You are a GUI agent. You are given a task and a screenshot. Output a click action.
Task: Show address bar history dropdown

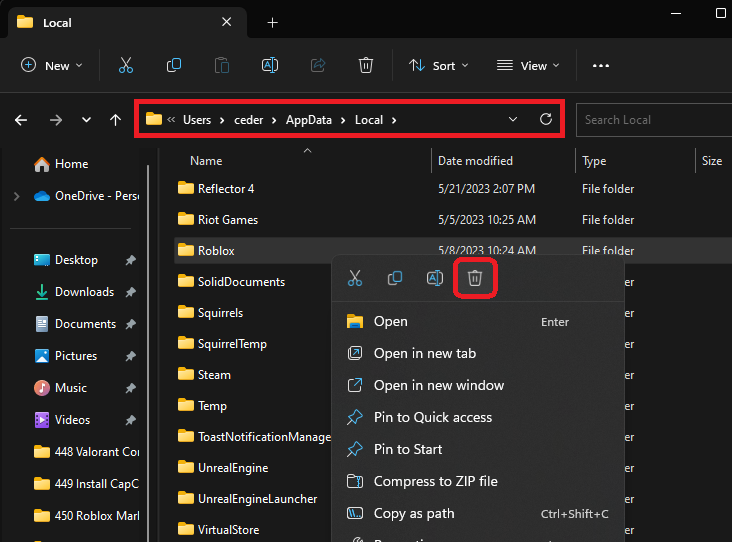coord(513,119)
